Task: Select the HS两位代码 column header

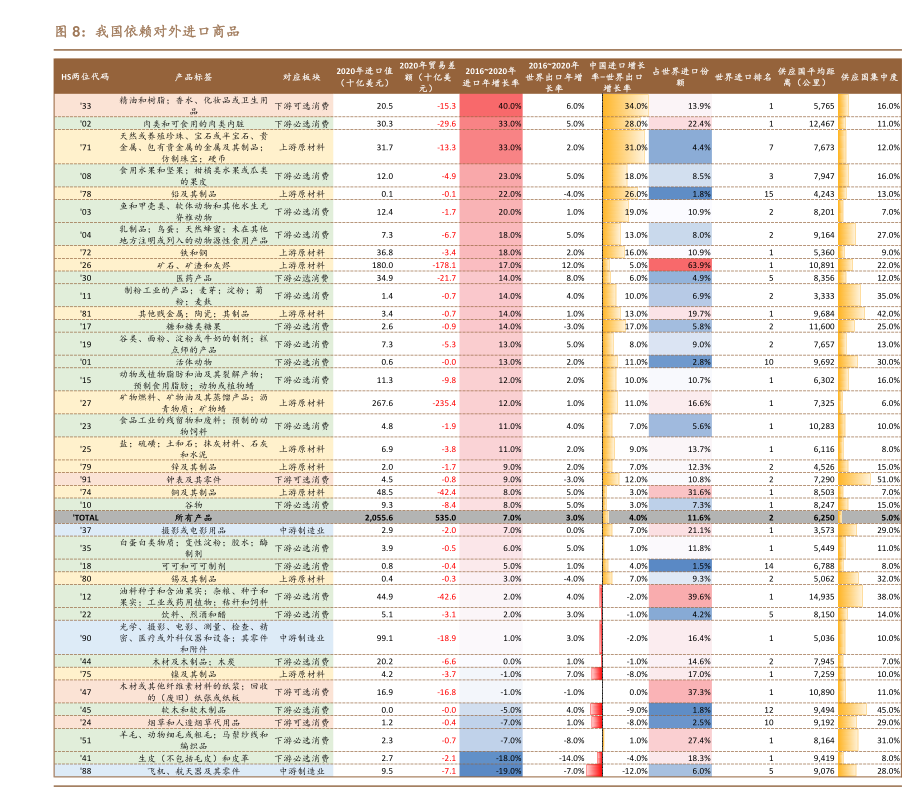Action: pyautogui.click(x=85, y=76)
